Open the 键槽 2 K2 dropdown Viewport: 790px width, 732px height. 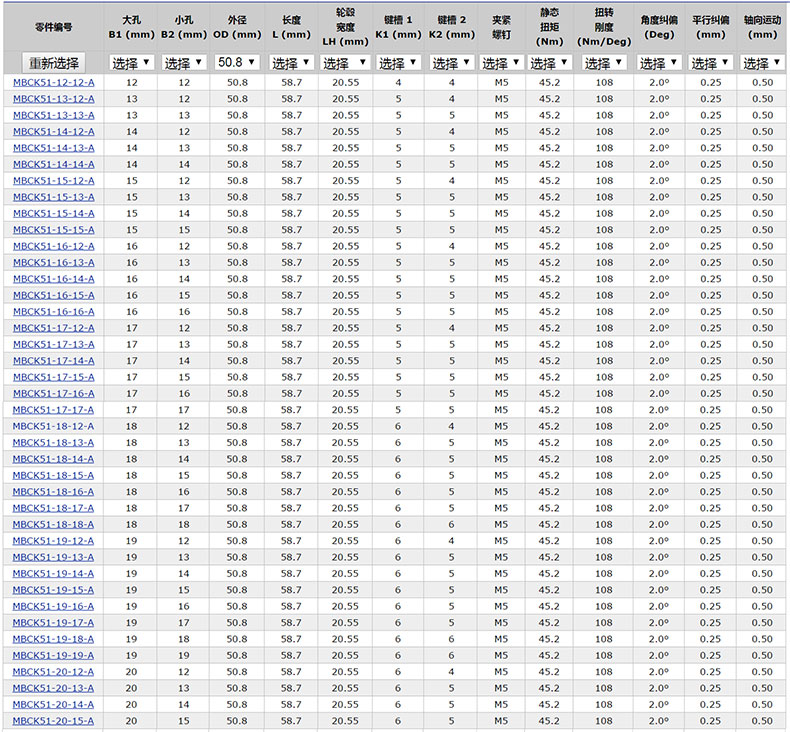(451, 63)
